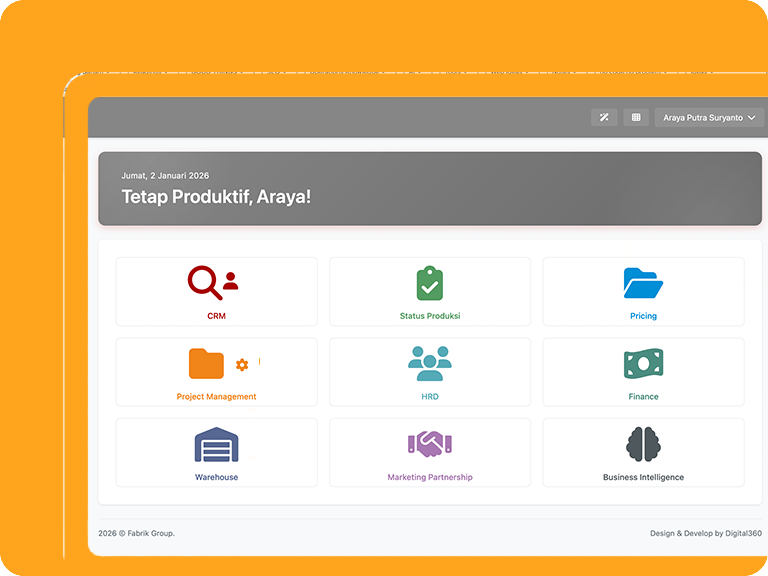Click the magic wand button in header
768x576 pixels.
coord(604,118)
